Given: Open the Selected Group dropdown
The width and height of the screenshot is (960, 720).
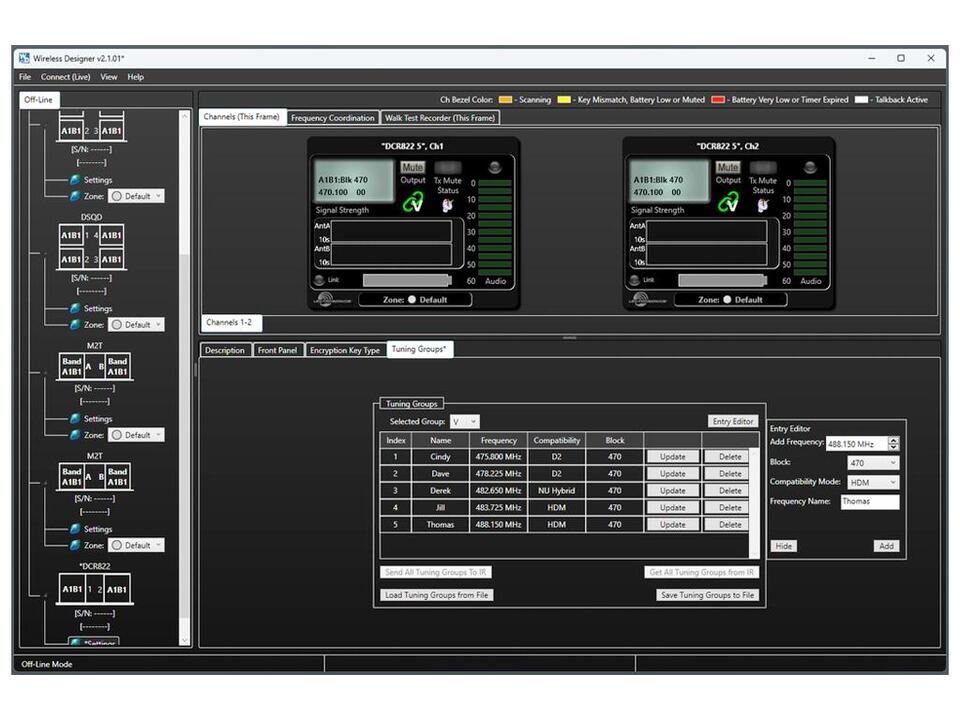Looking at the screenshot, I should (465, 422).
